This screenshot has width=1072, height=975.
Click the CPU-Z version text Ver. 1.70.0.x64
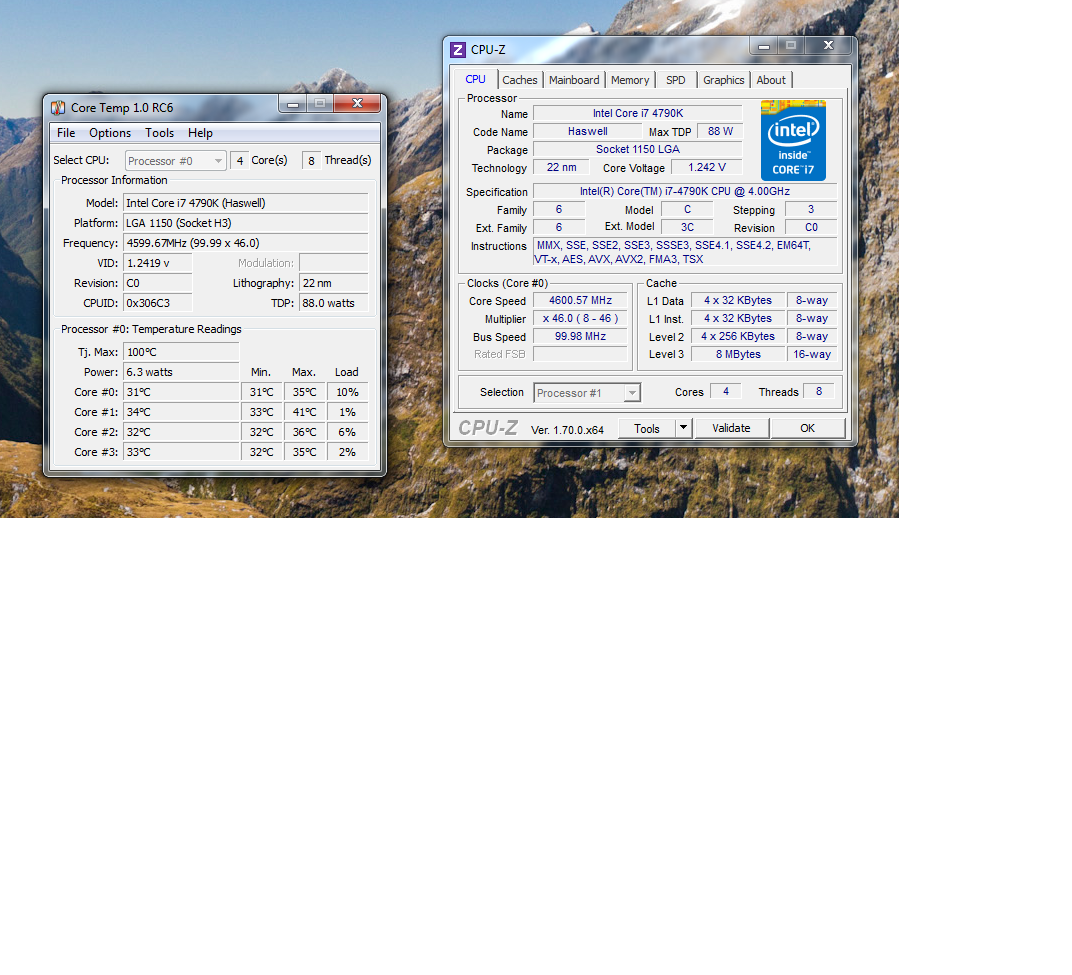(567, 430)
